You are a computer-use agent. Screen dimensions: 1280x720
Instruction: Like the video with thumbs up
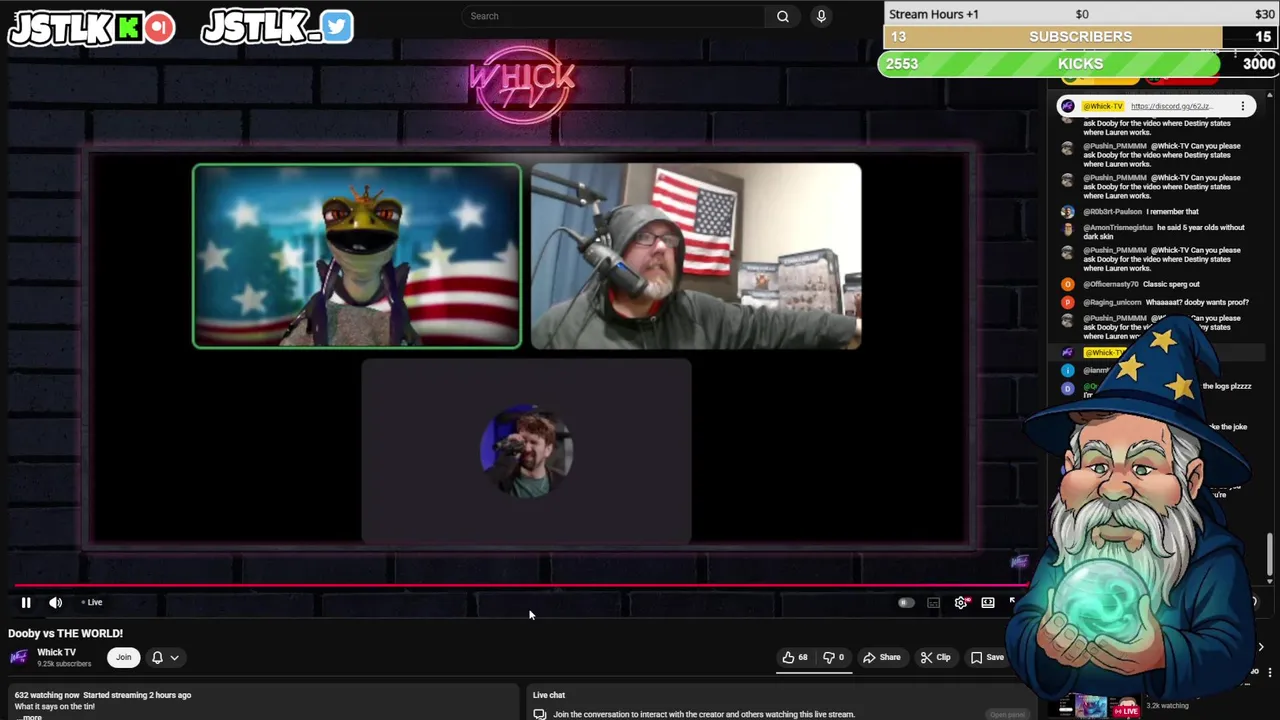[x=795, y=657]
